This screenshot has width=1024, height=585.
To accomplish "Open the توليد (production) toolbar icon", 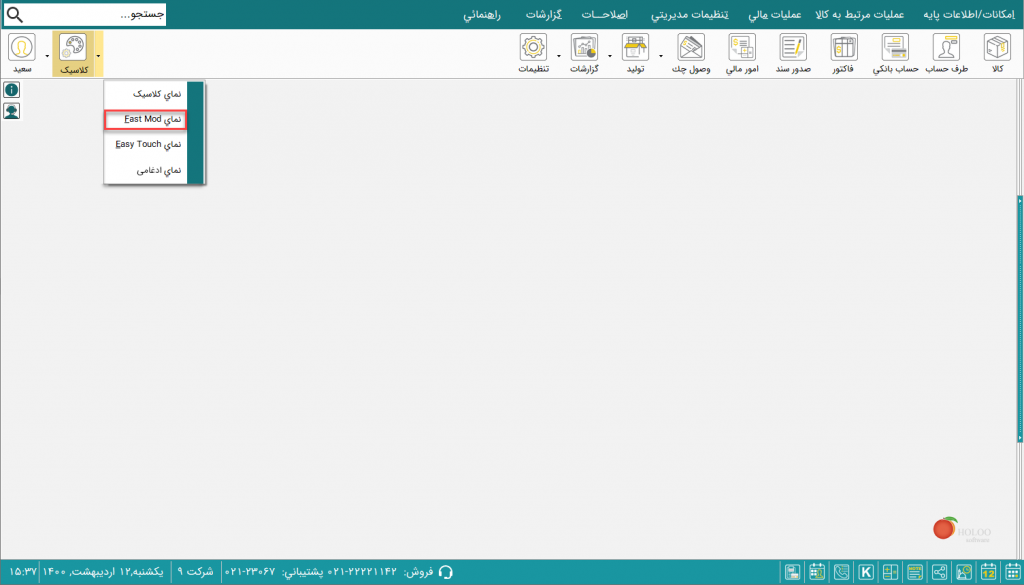I will (x=635, y=48).
